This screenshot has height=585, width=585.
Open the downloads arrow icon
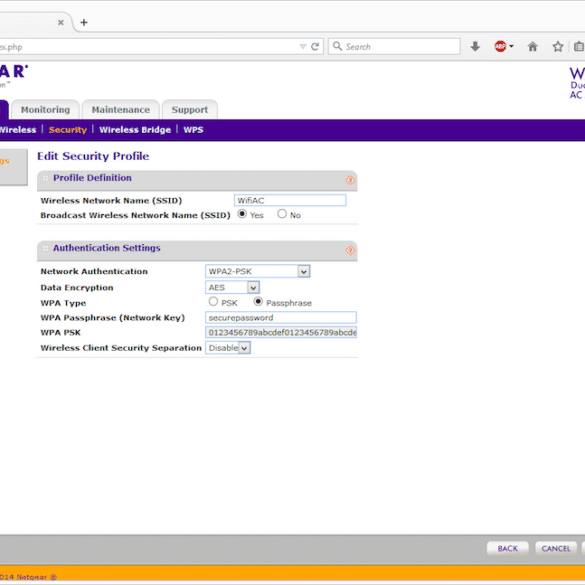pyautogui.click(x=475, y=47)
